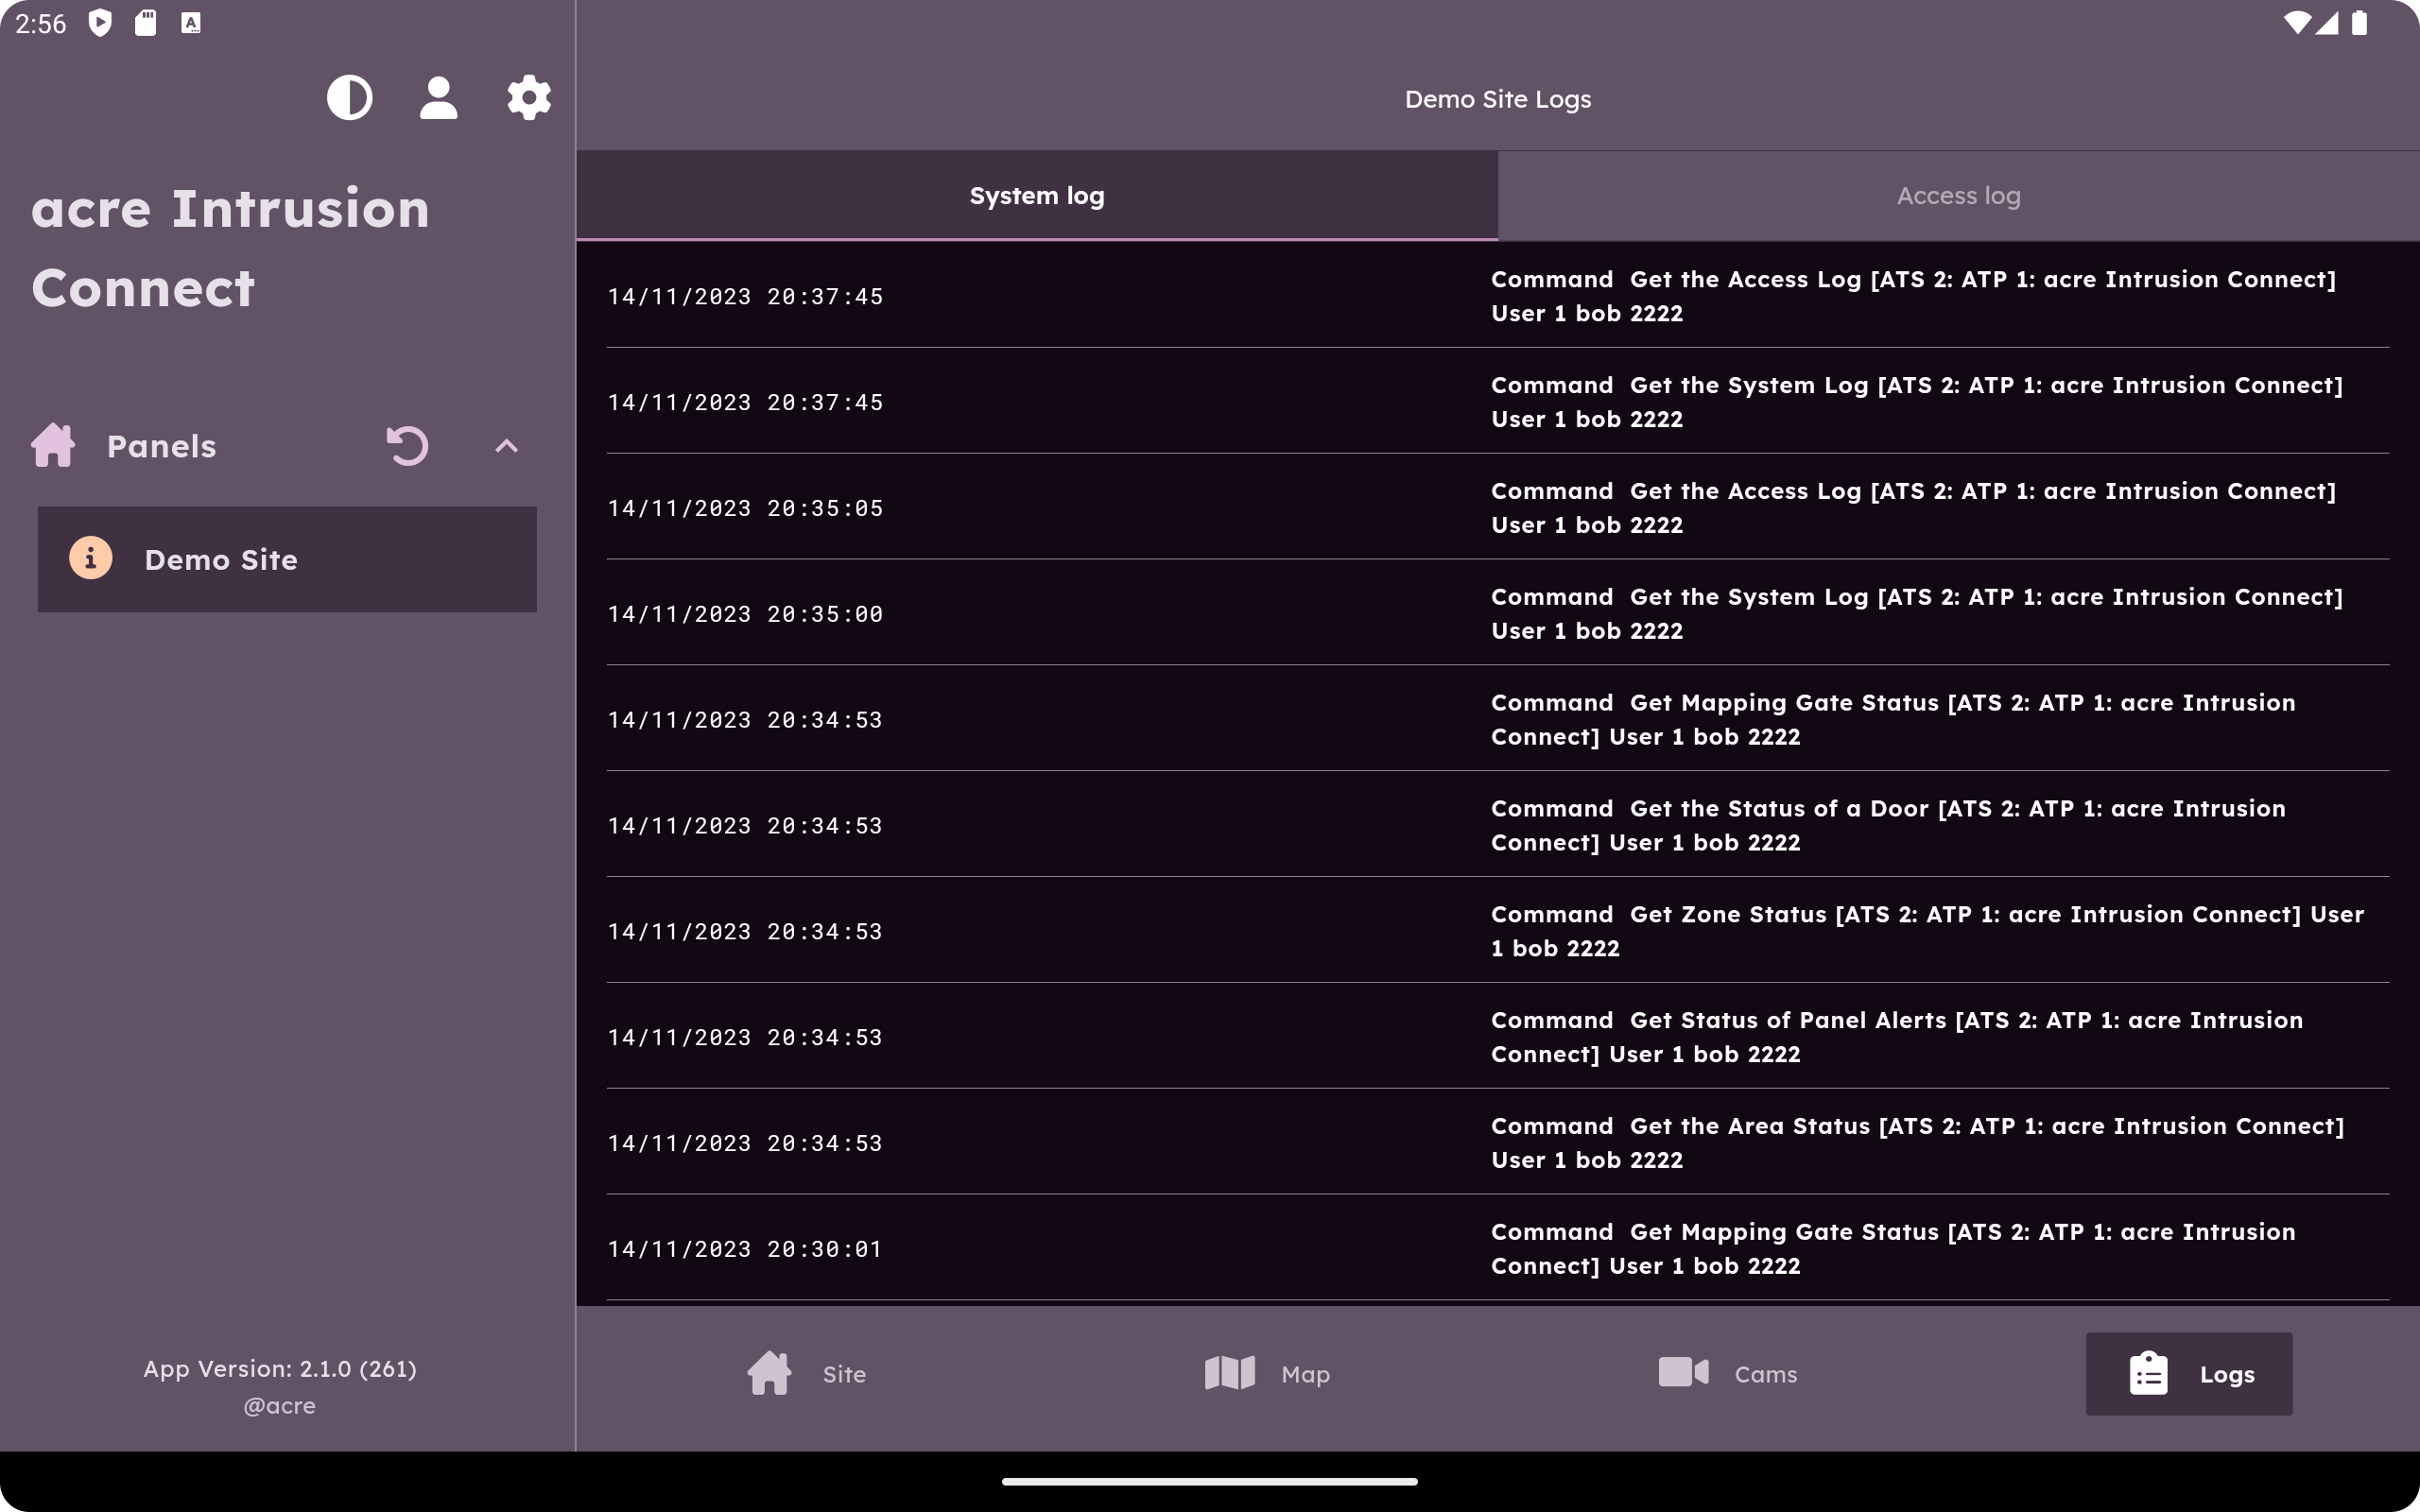Tap the cellular signal status icon
The height and width of the screenshot is (1512, 2420).
(x=2328, y=22)
